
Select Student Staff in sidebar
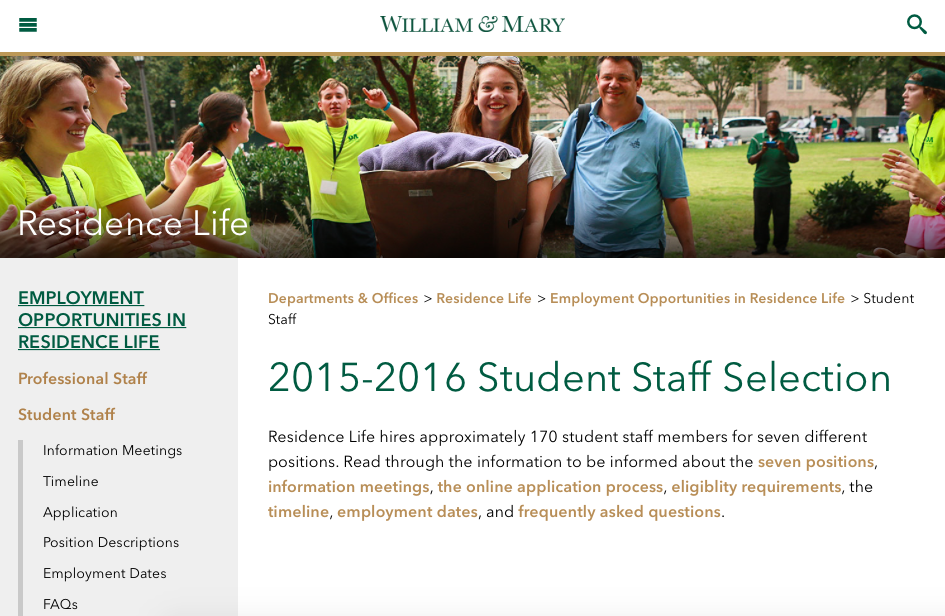(x=66, y=415)
